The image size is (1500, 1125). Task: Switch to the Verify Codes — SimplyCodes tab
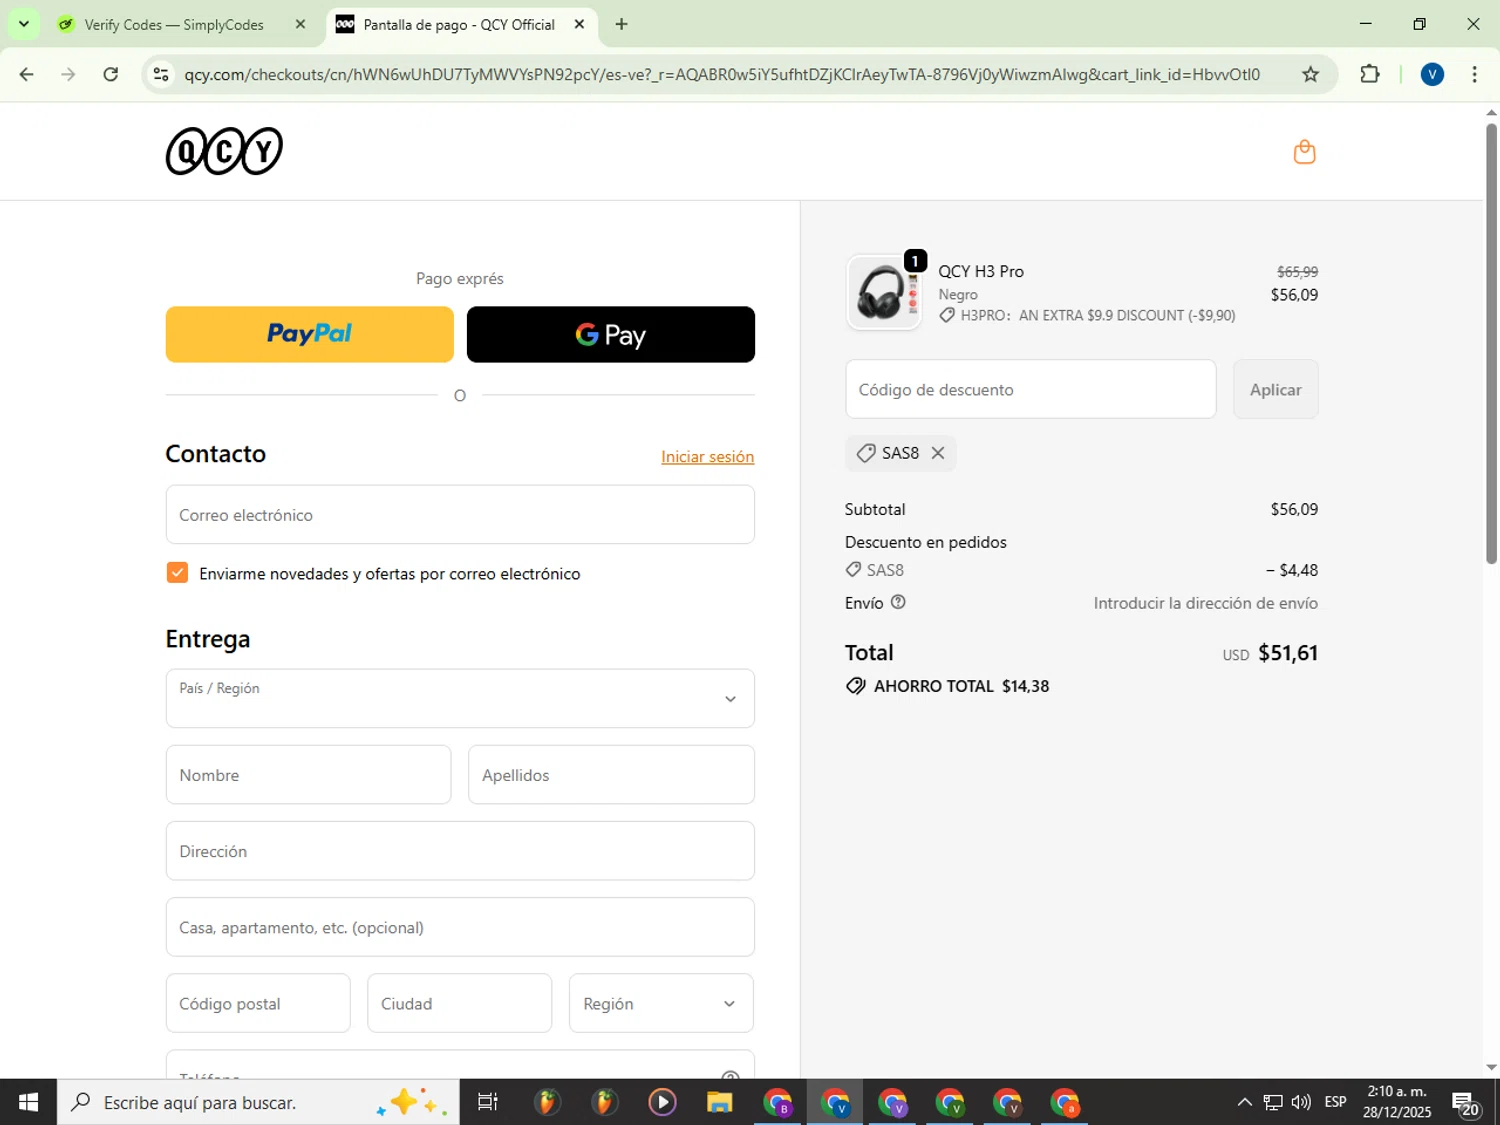(x=173, y=24)
